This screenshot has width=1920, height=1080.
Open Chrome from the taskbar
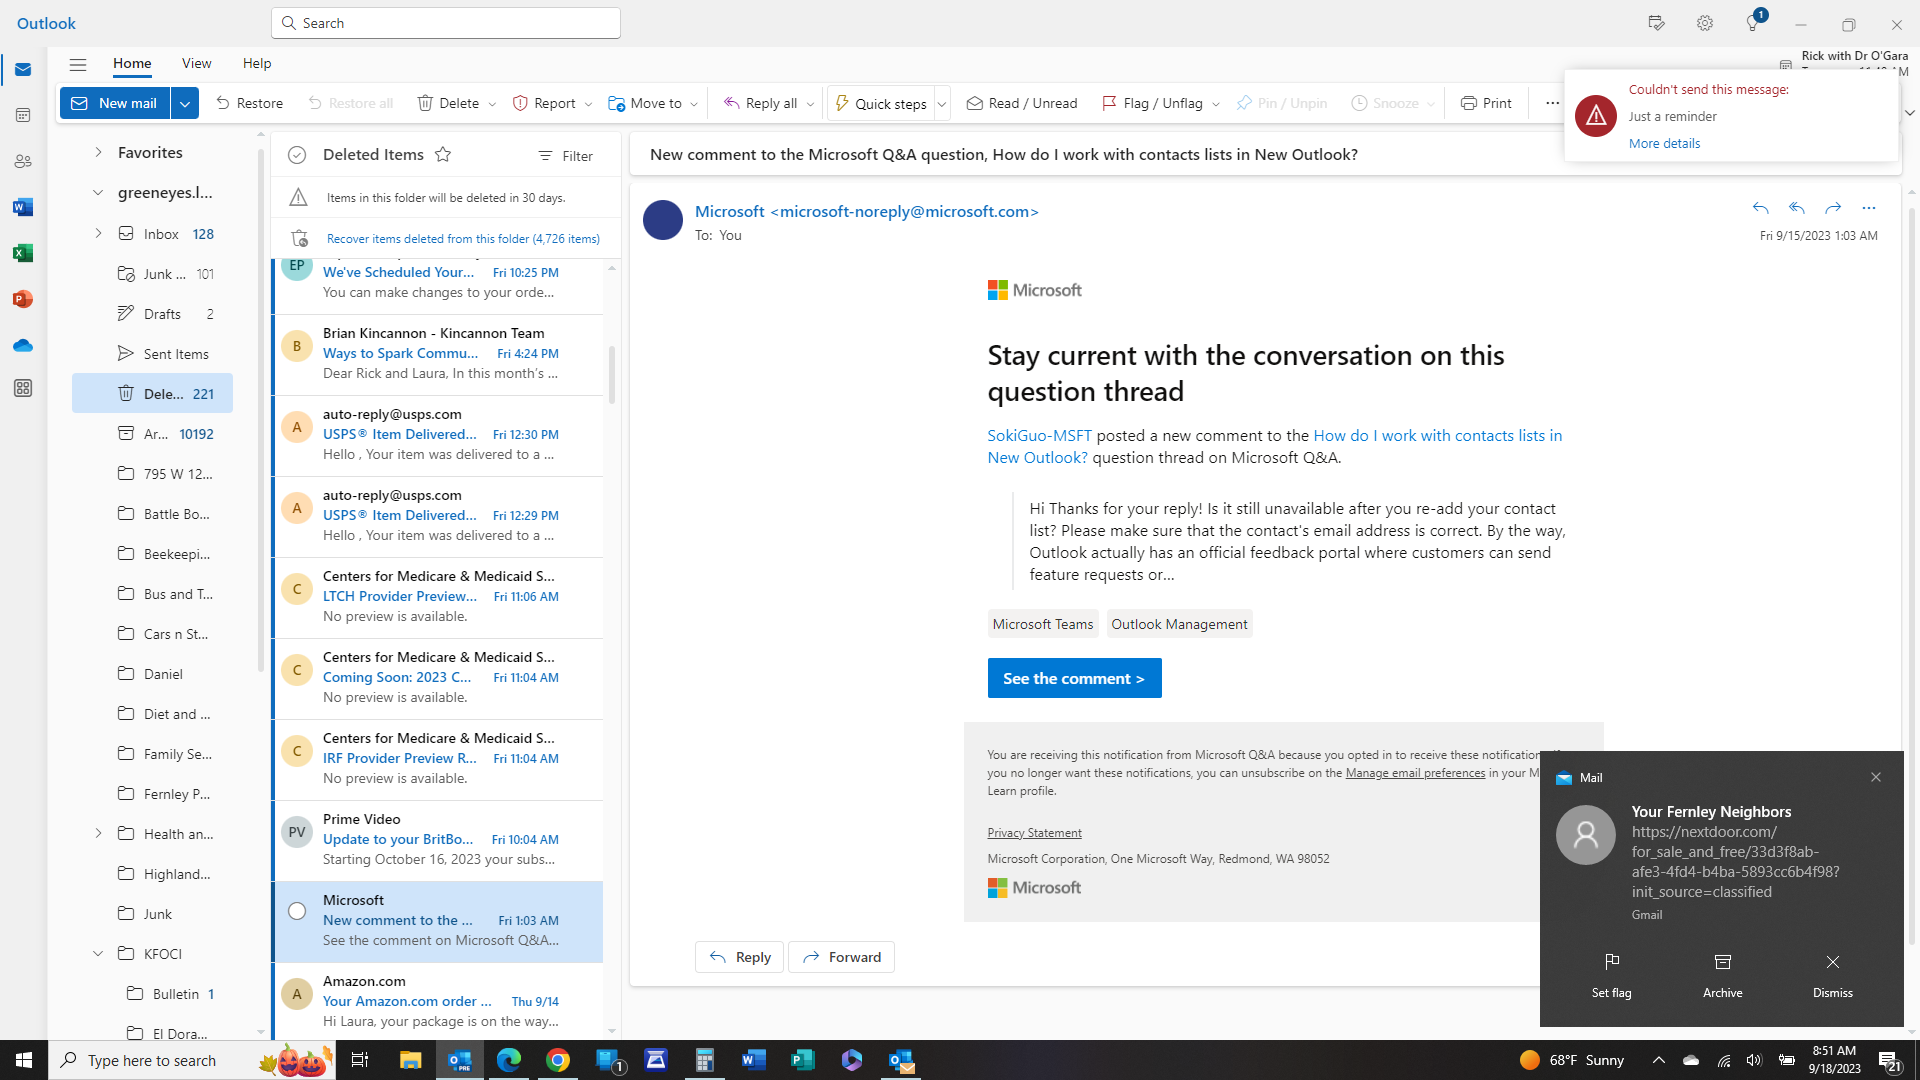tap(558, 1060)
